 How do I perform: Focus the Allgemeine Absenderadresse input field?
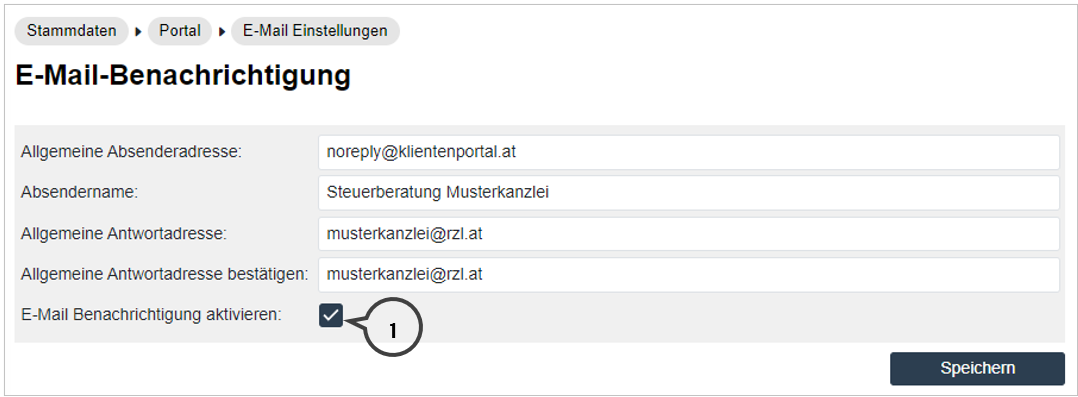(x=688, y=152)
